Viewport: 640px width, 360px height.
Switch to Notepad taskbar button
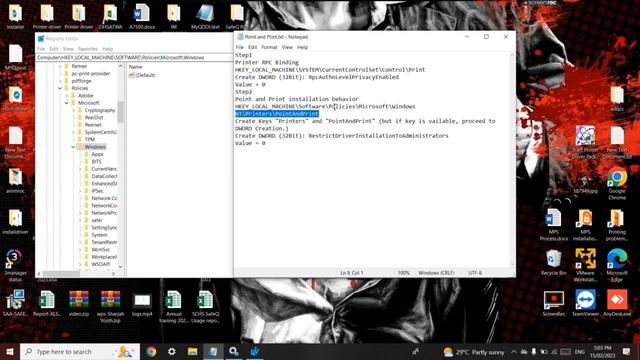213,351
